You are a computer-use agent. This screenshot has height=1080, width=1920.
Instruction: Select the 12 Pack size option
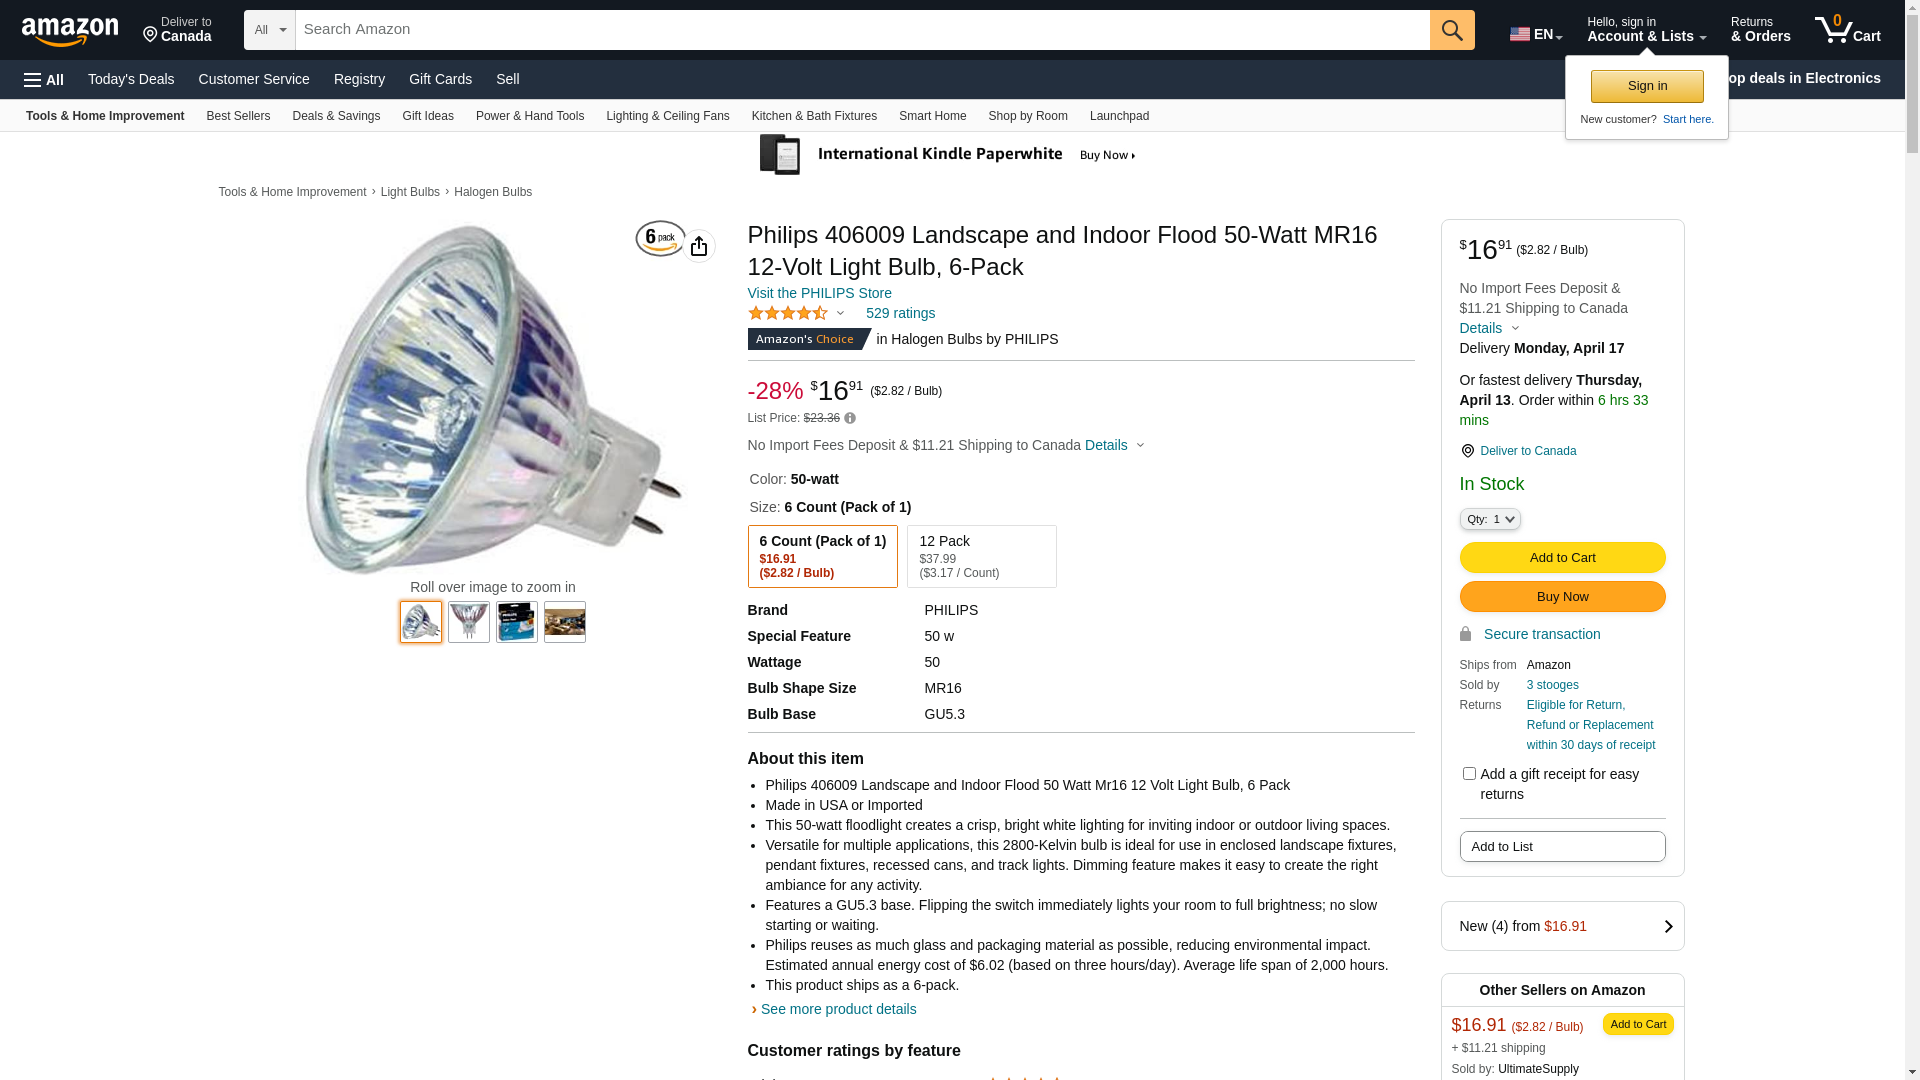pyautogui.click(x=981, y=556)
